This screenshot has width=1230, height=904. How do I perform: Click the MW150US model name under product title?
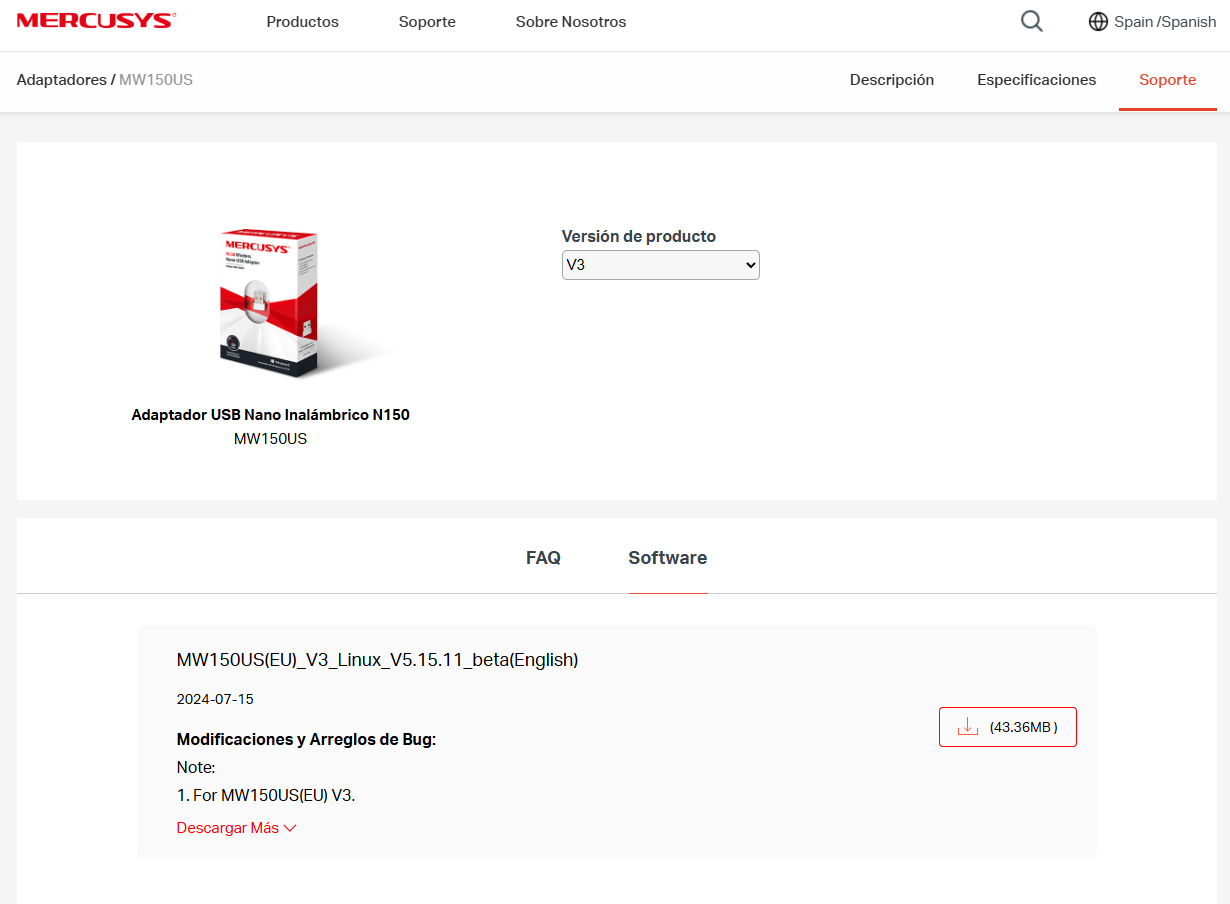pos(270,439)
